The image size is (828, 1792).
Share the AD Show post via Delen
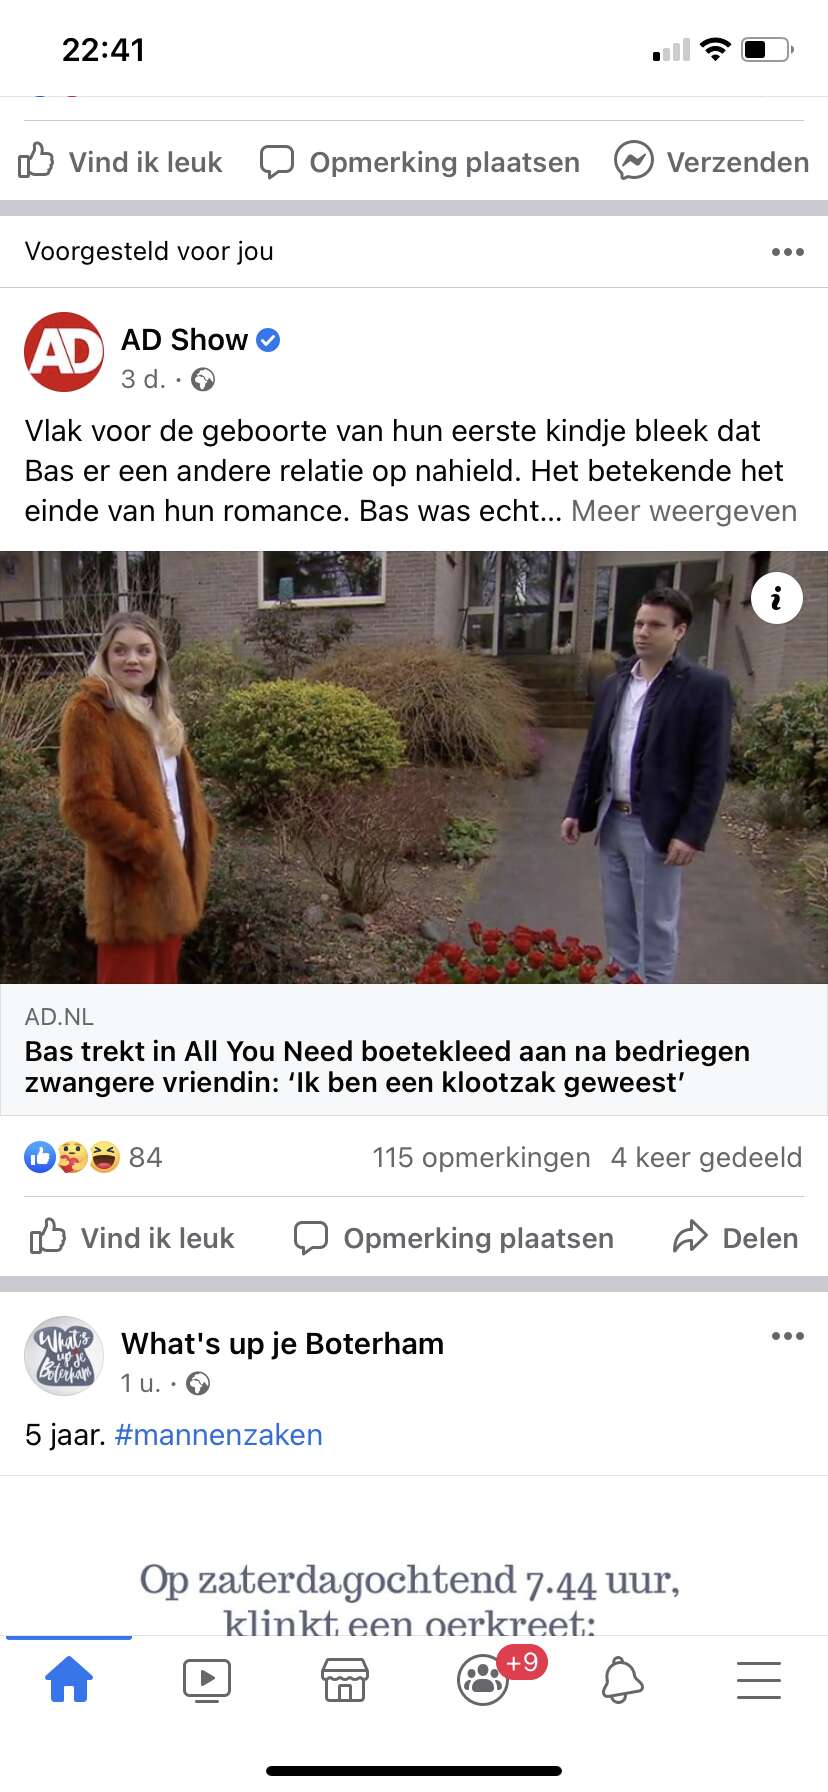(x=736, y=1238)
